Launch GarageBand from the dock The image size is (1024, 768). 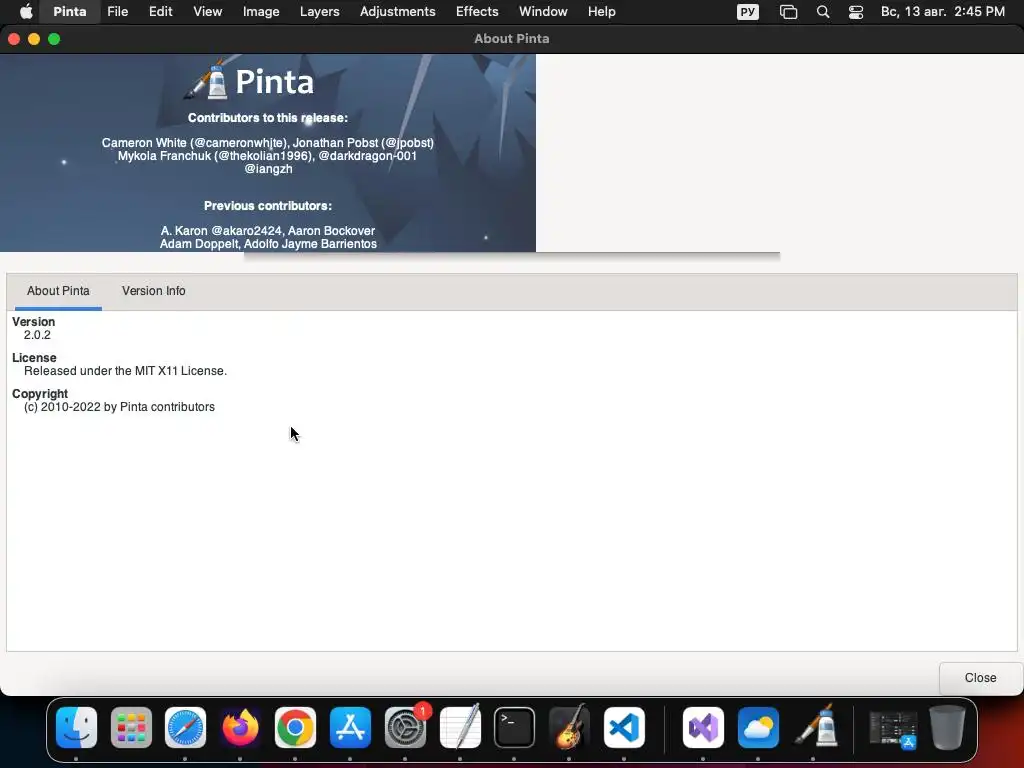pos(569,727)
